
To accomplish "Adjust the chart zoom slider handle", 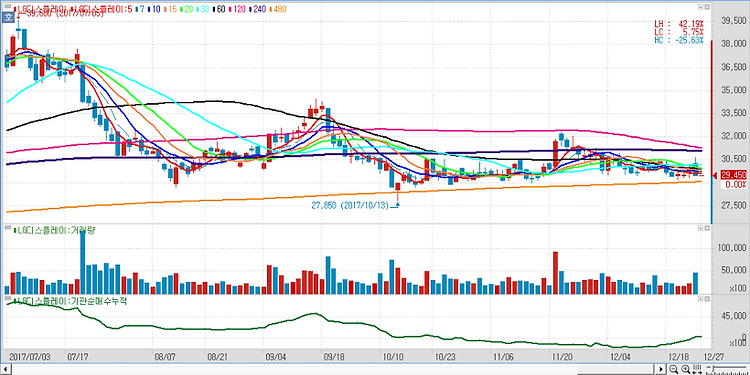I will [713, 368].
